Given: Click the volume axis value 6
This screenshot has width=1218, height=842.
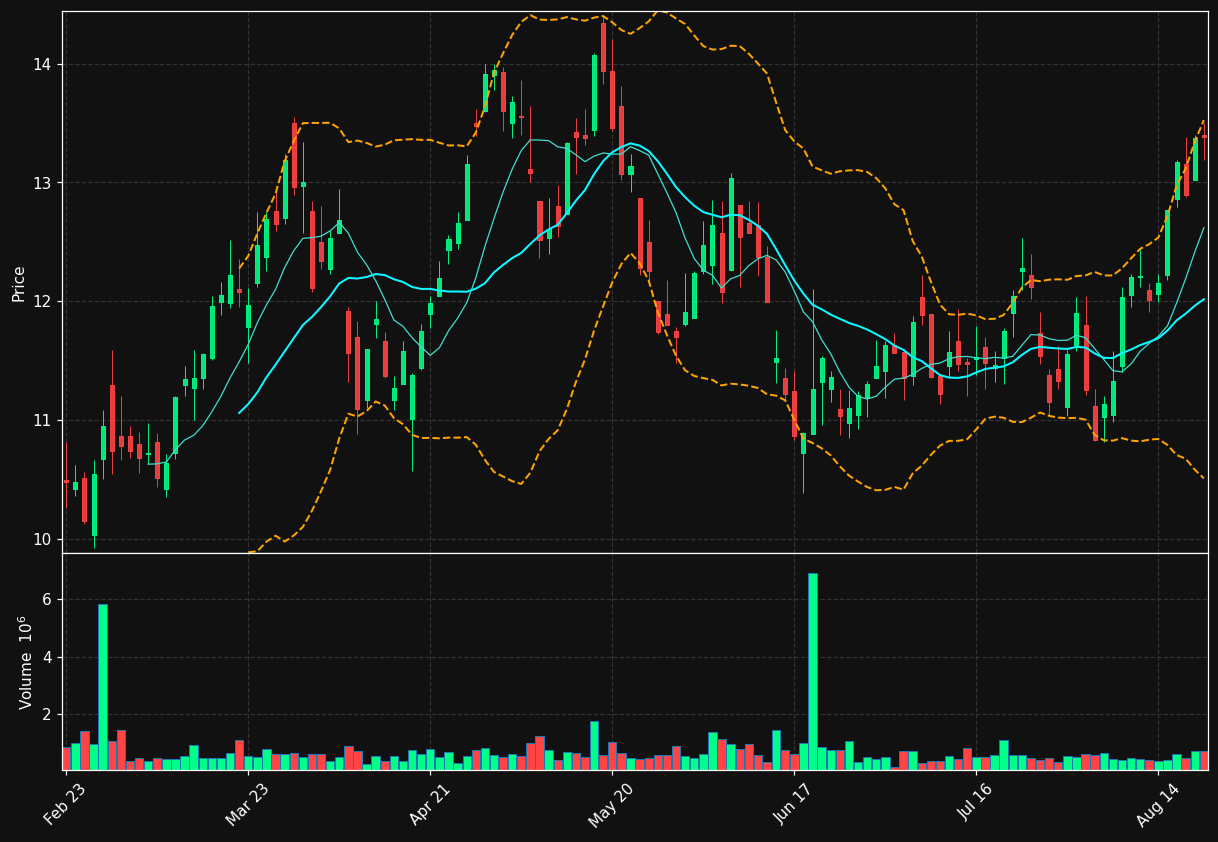Looking at the screenshot, I should click(x=48, y=600).
